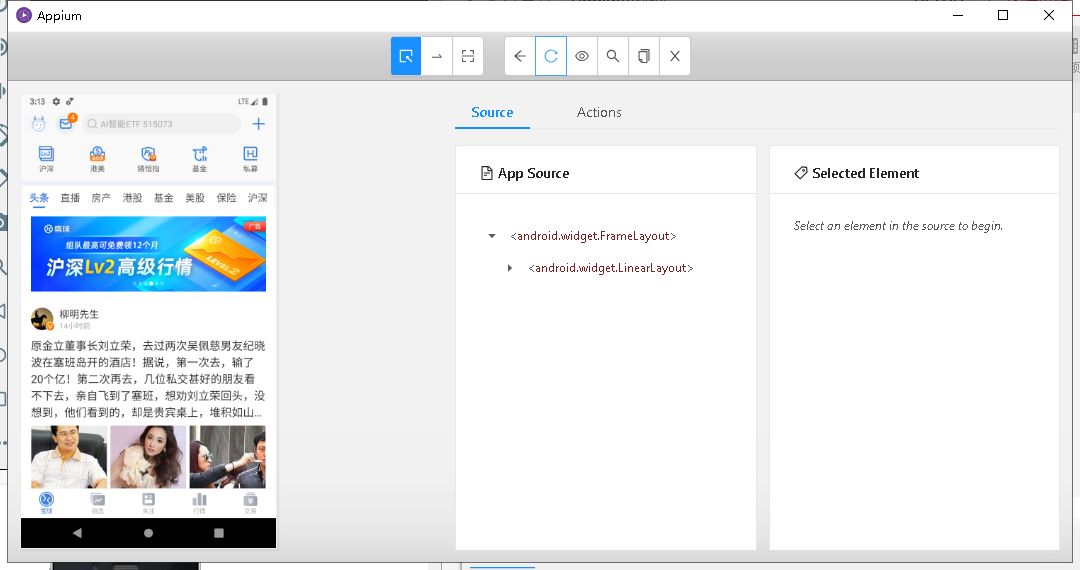Open photo of woman with sunglasses

(x=227, y=456)
